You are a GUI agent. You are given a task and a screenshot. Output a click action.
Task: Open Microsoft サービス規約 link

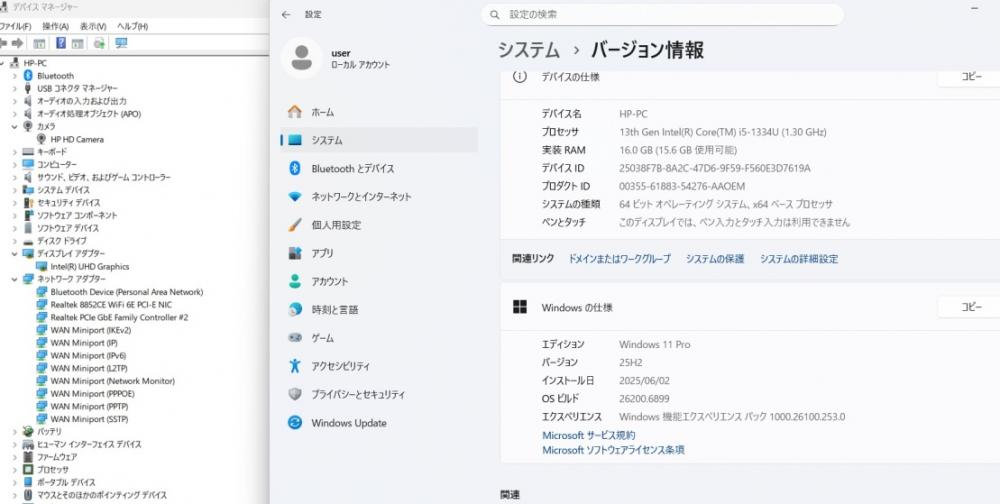point(589,435)
